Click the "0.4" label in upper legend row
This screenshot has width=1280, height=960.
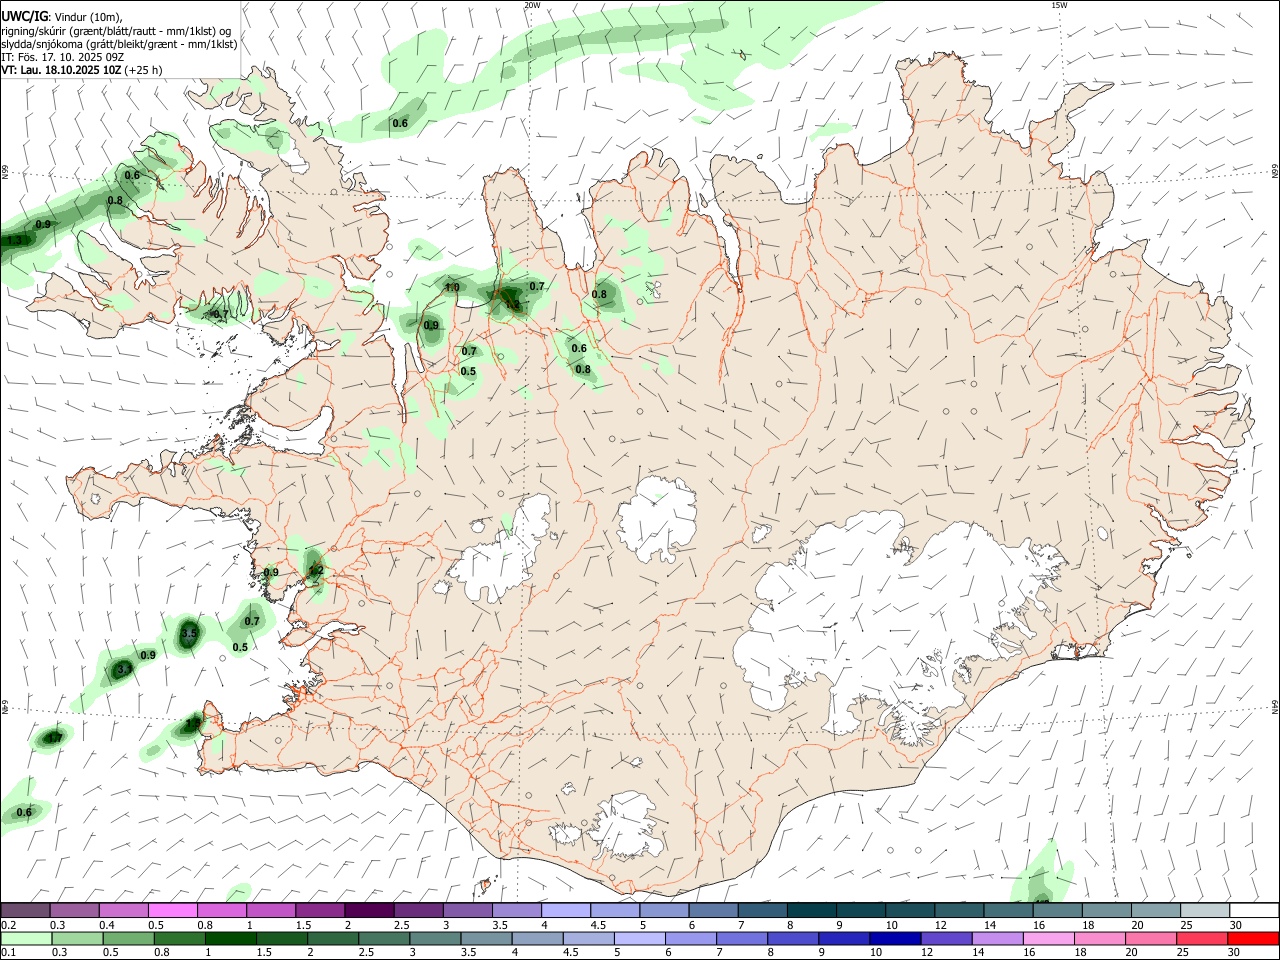coord(107,925)
